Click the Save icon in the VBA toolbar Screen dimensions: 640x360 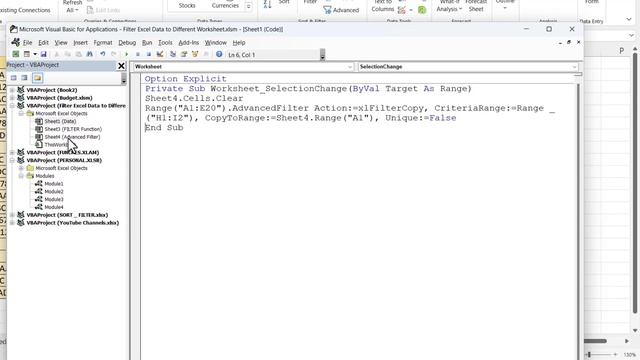tap(44, 54)
